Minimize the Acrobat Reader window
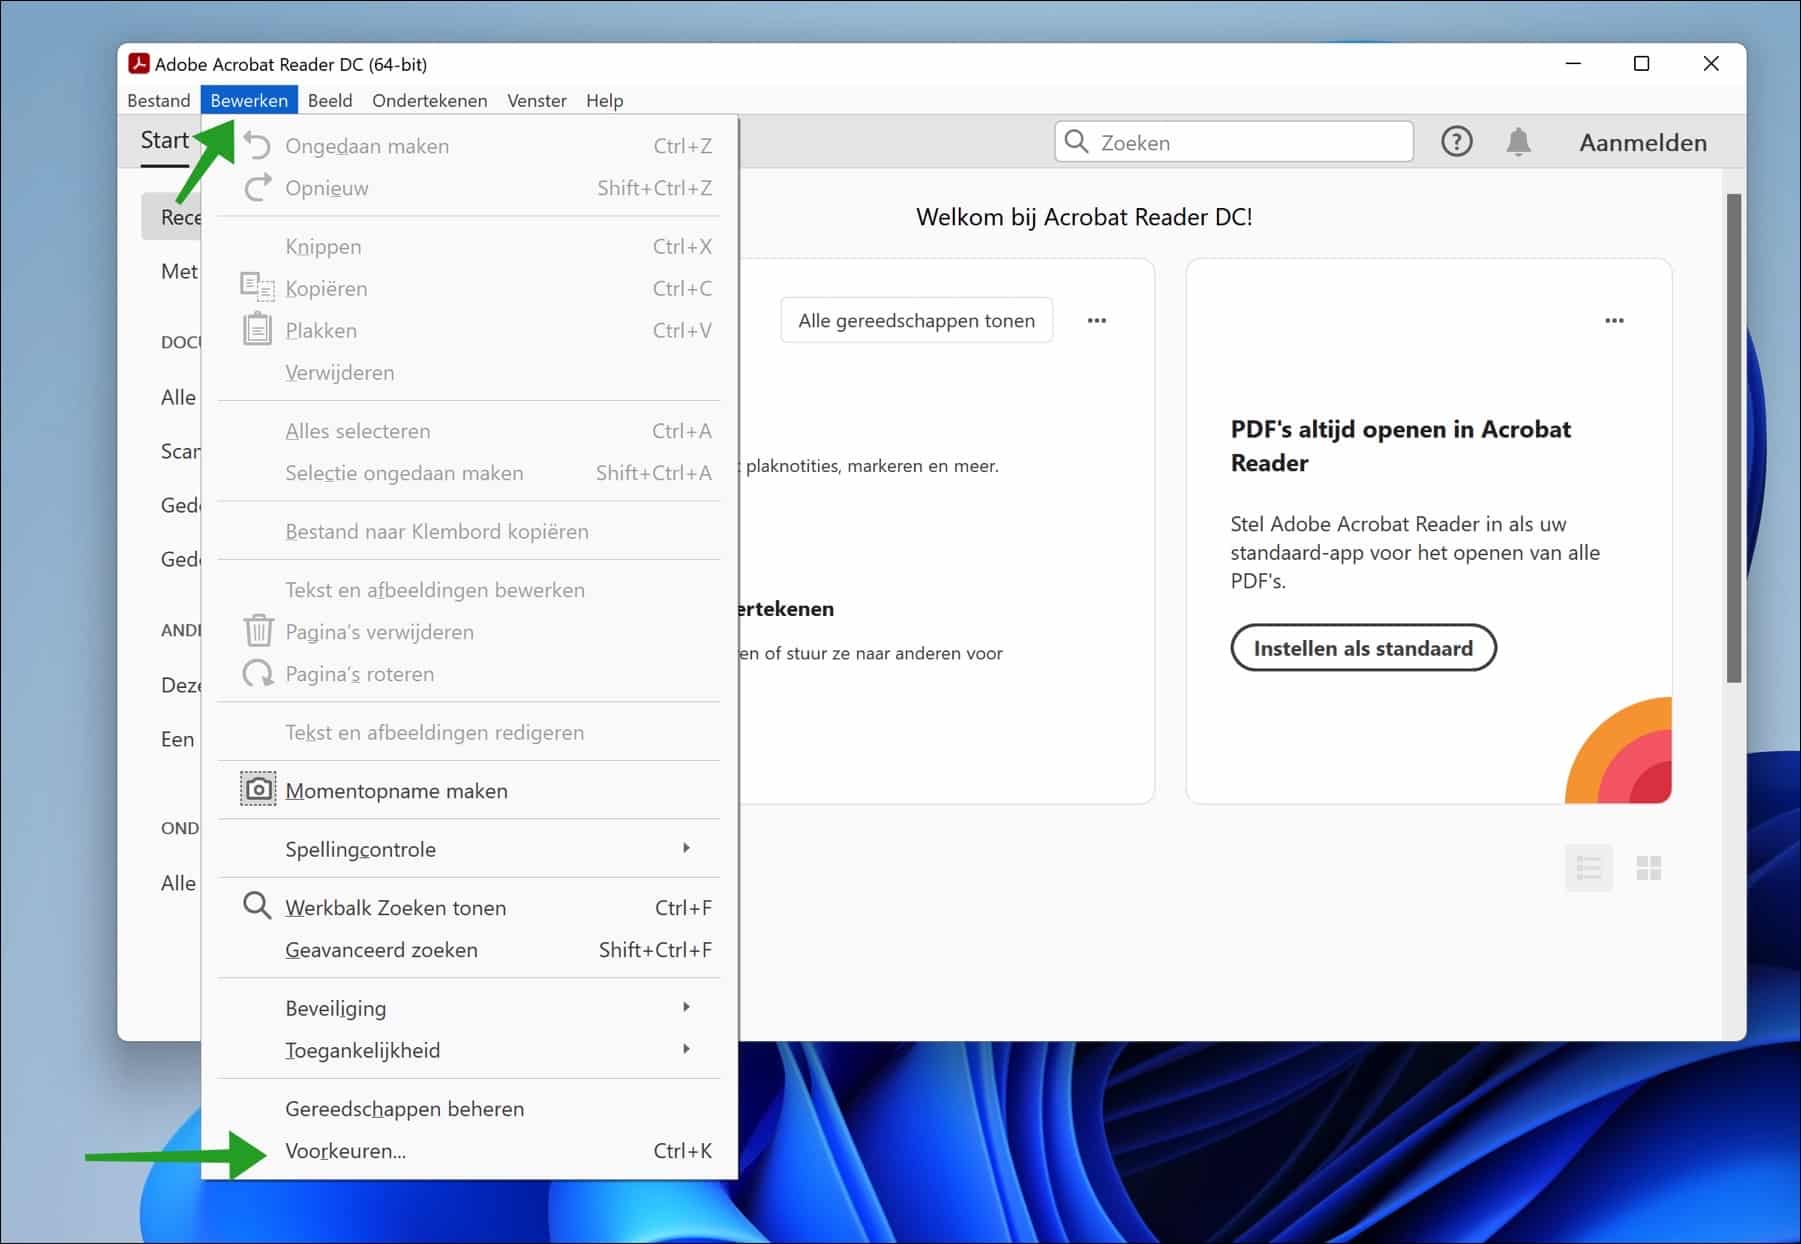The image size is (1801, 1244). click(x=1573, y=64)
